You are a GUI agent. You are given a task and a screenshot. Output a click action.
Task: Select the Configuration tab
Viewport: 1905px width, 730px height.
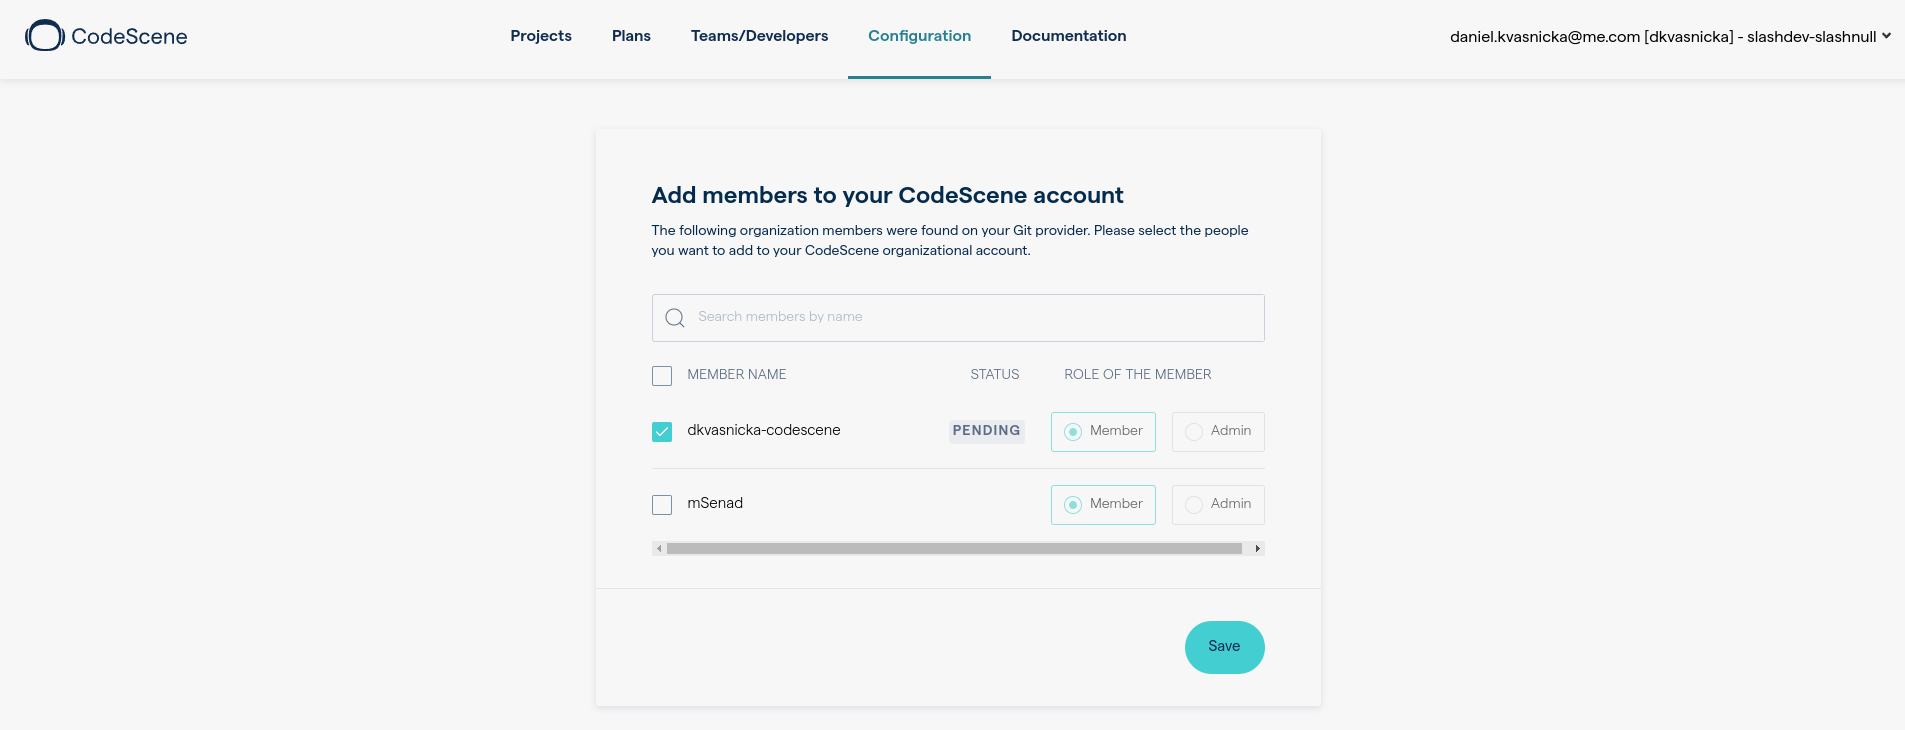coord(919,35)
